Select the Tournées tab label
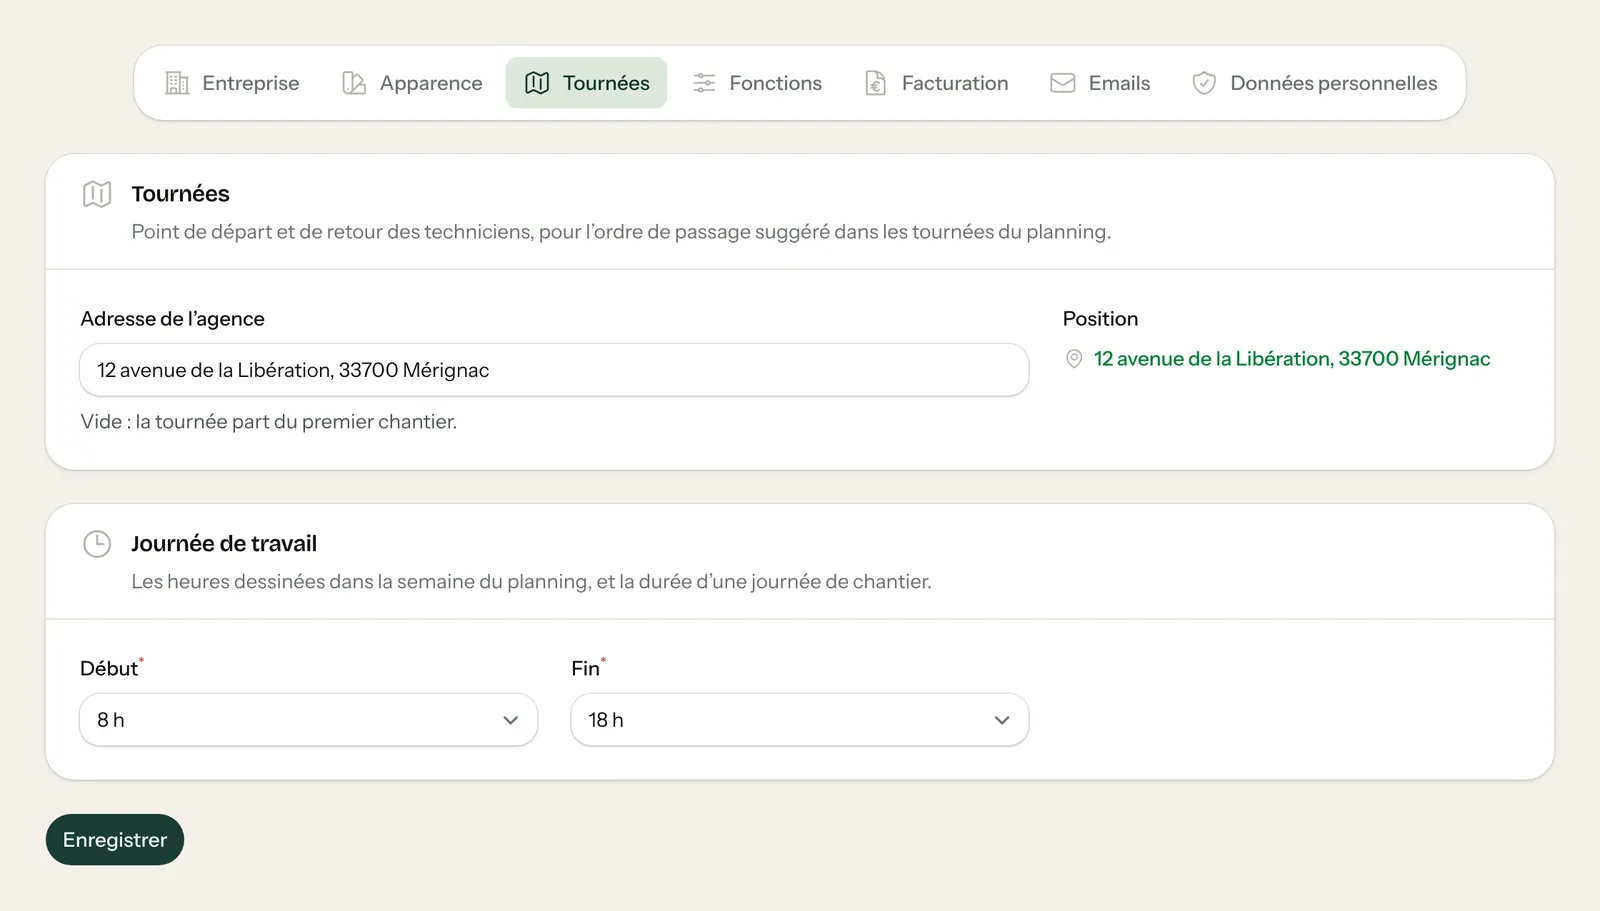 point(606,83)
